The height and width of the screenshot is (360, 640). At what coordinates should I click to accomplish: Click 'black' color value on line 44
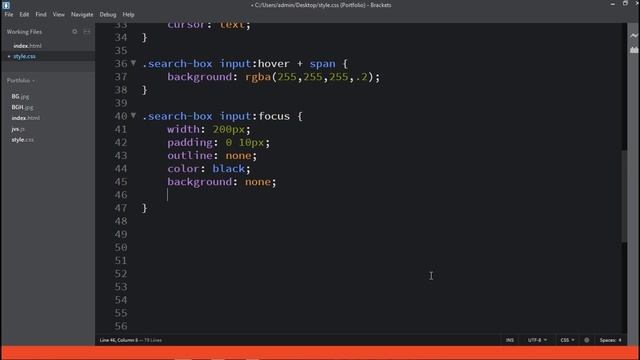point(229,169)
